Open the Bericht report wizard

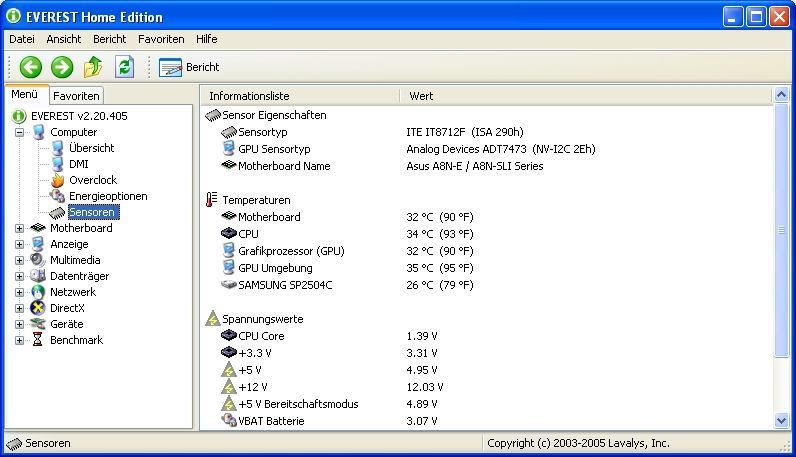[x=189, y=67]
